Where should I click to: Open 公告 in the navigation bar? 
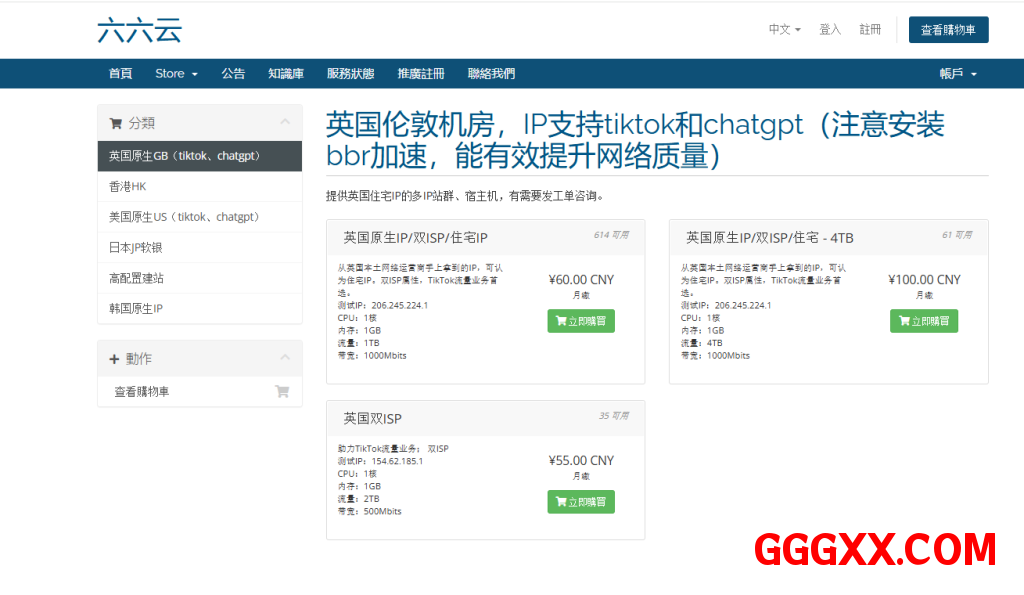pos(233,74)
